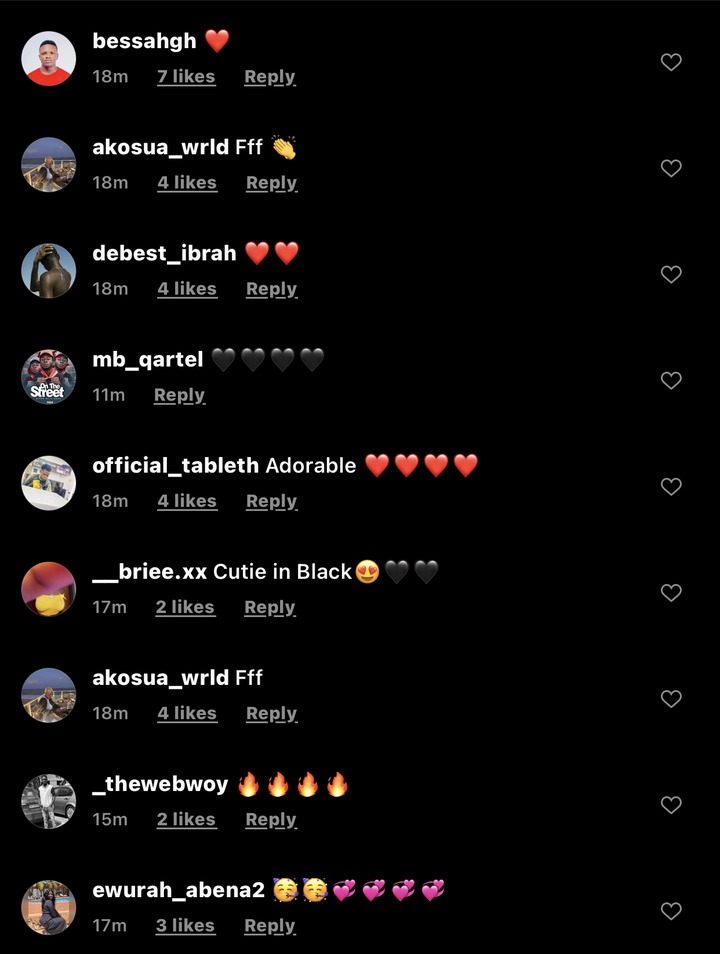The image size is (720, 954).
Task: Like mb_qartel's black hearts comment
Action: click(x=671, y=380)
